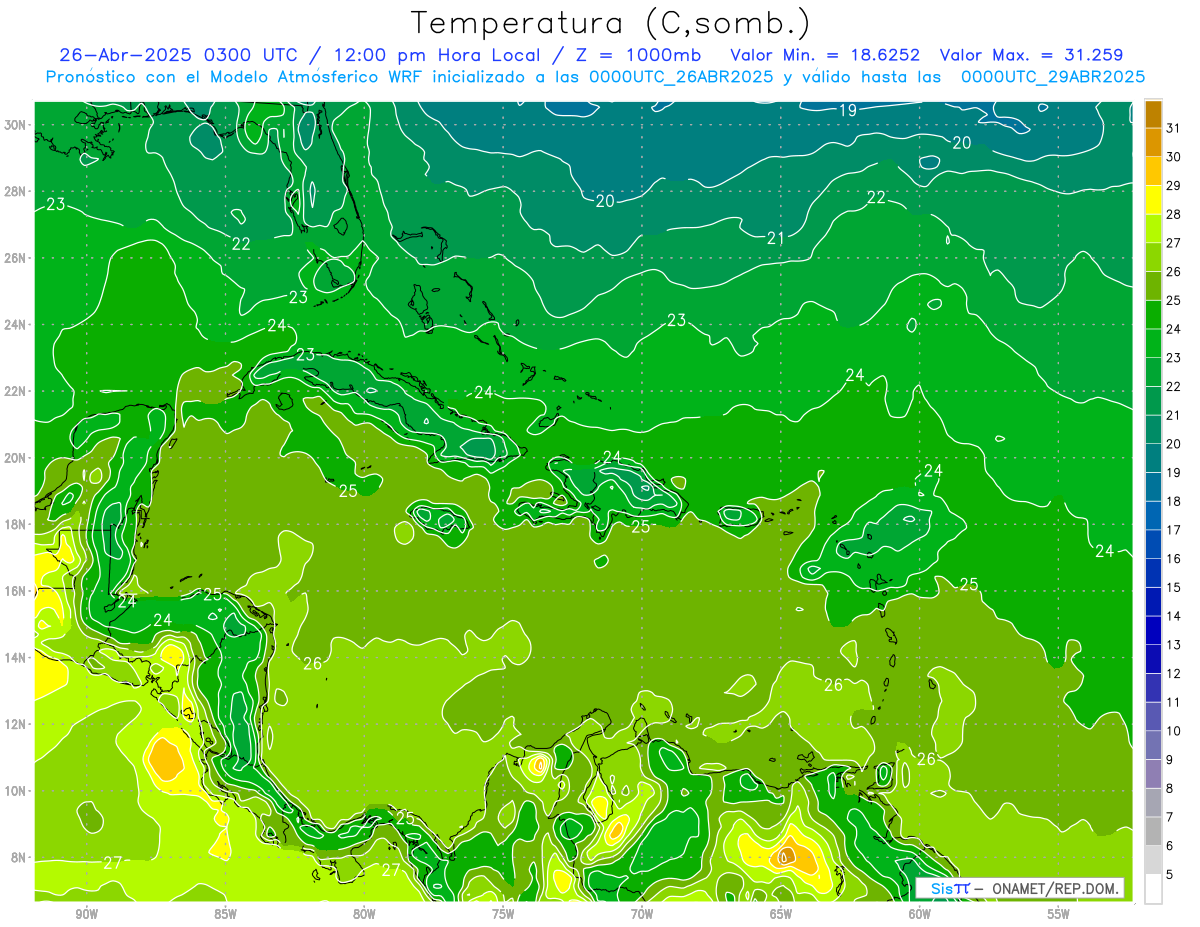Click the '55W' longitude label
This screenshot has height=927, width=1200.
pos(1059,914)
